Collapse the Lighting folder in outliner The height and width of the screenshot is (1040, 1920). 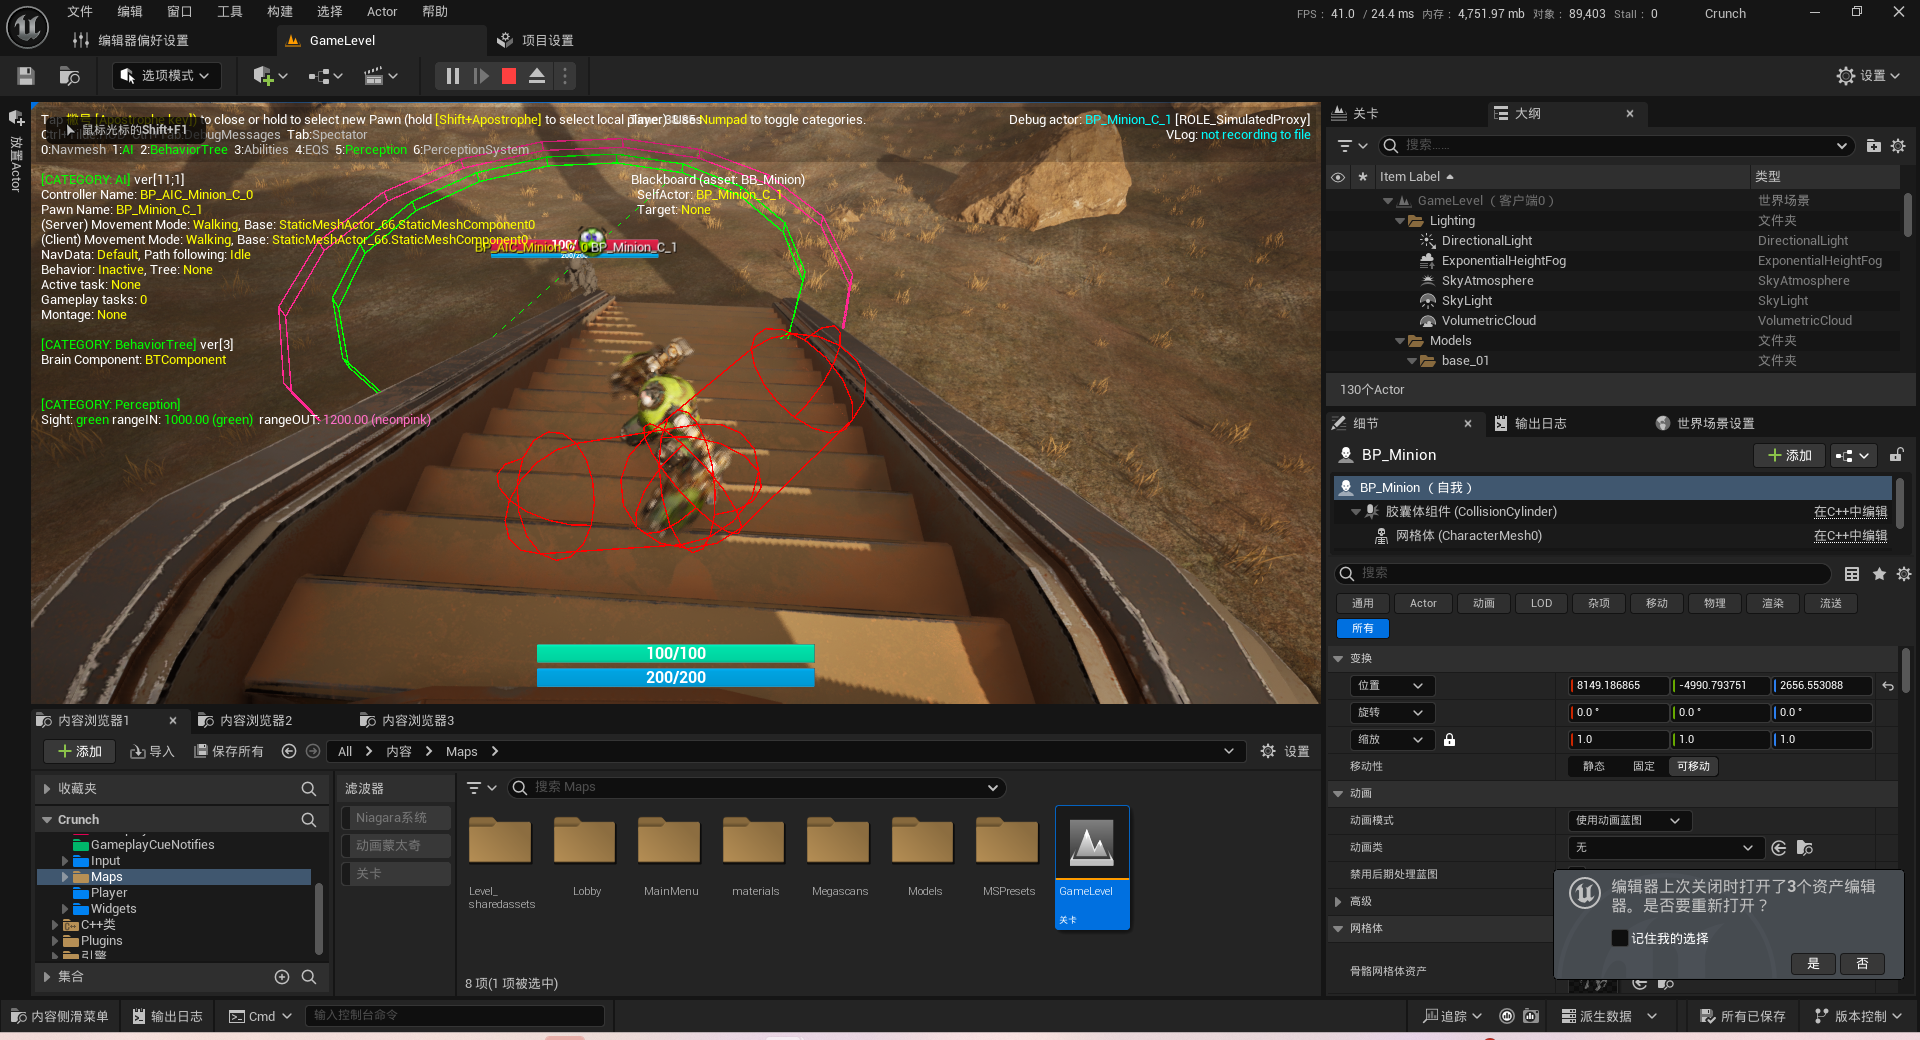(1400, 221)
